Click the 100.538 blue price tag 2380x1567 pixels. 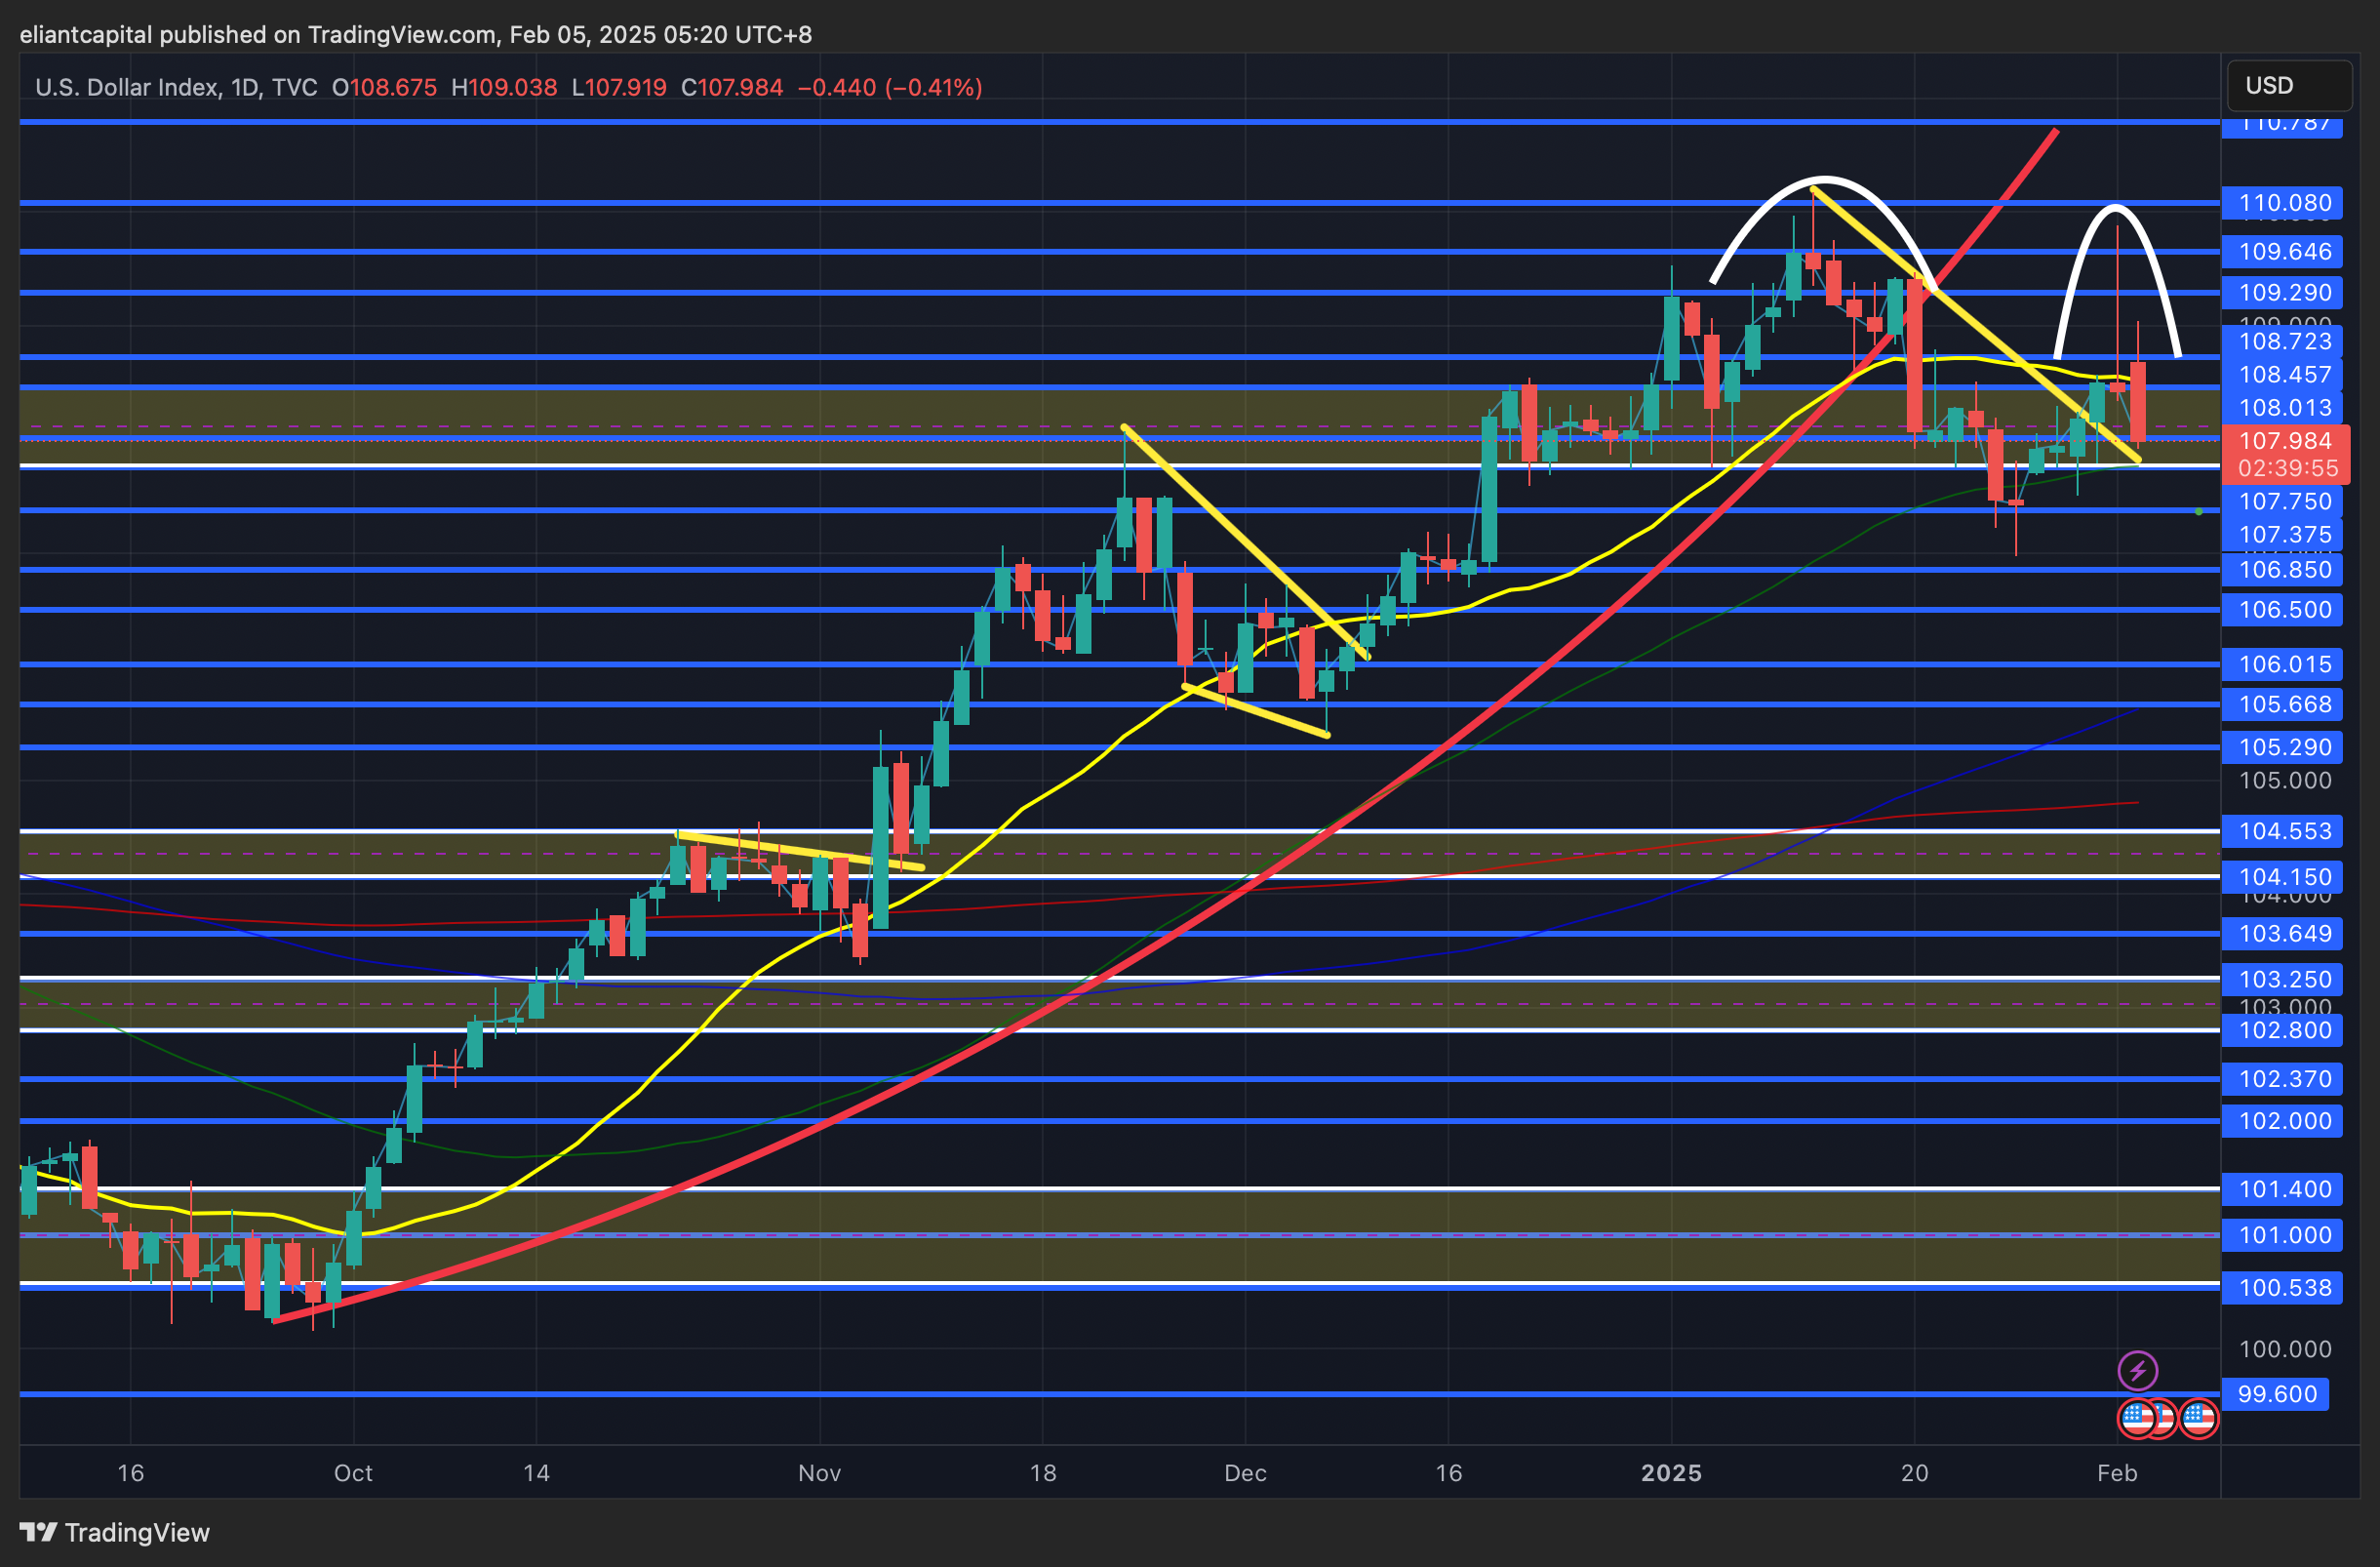pyautogui.click(x=2284, y=1288)
